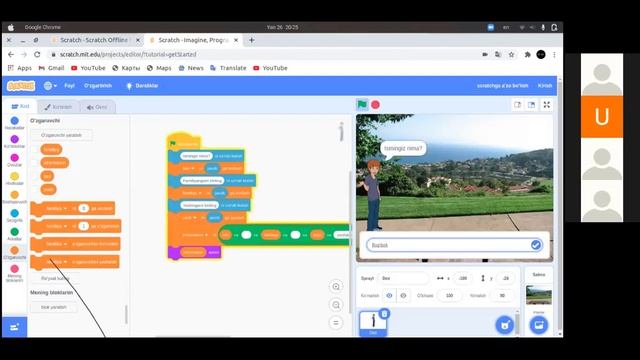This screenshot has height=360, width=640.
Task: Open variable dropdown of the second set block in the script
Action: tap(192, 193)
